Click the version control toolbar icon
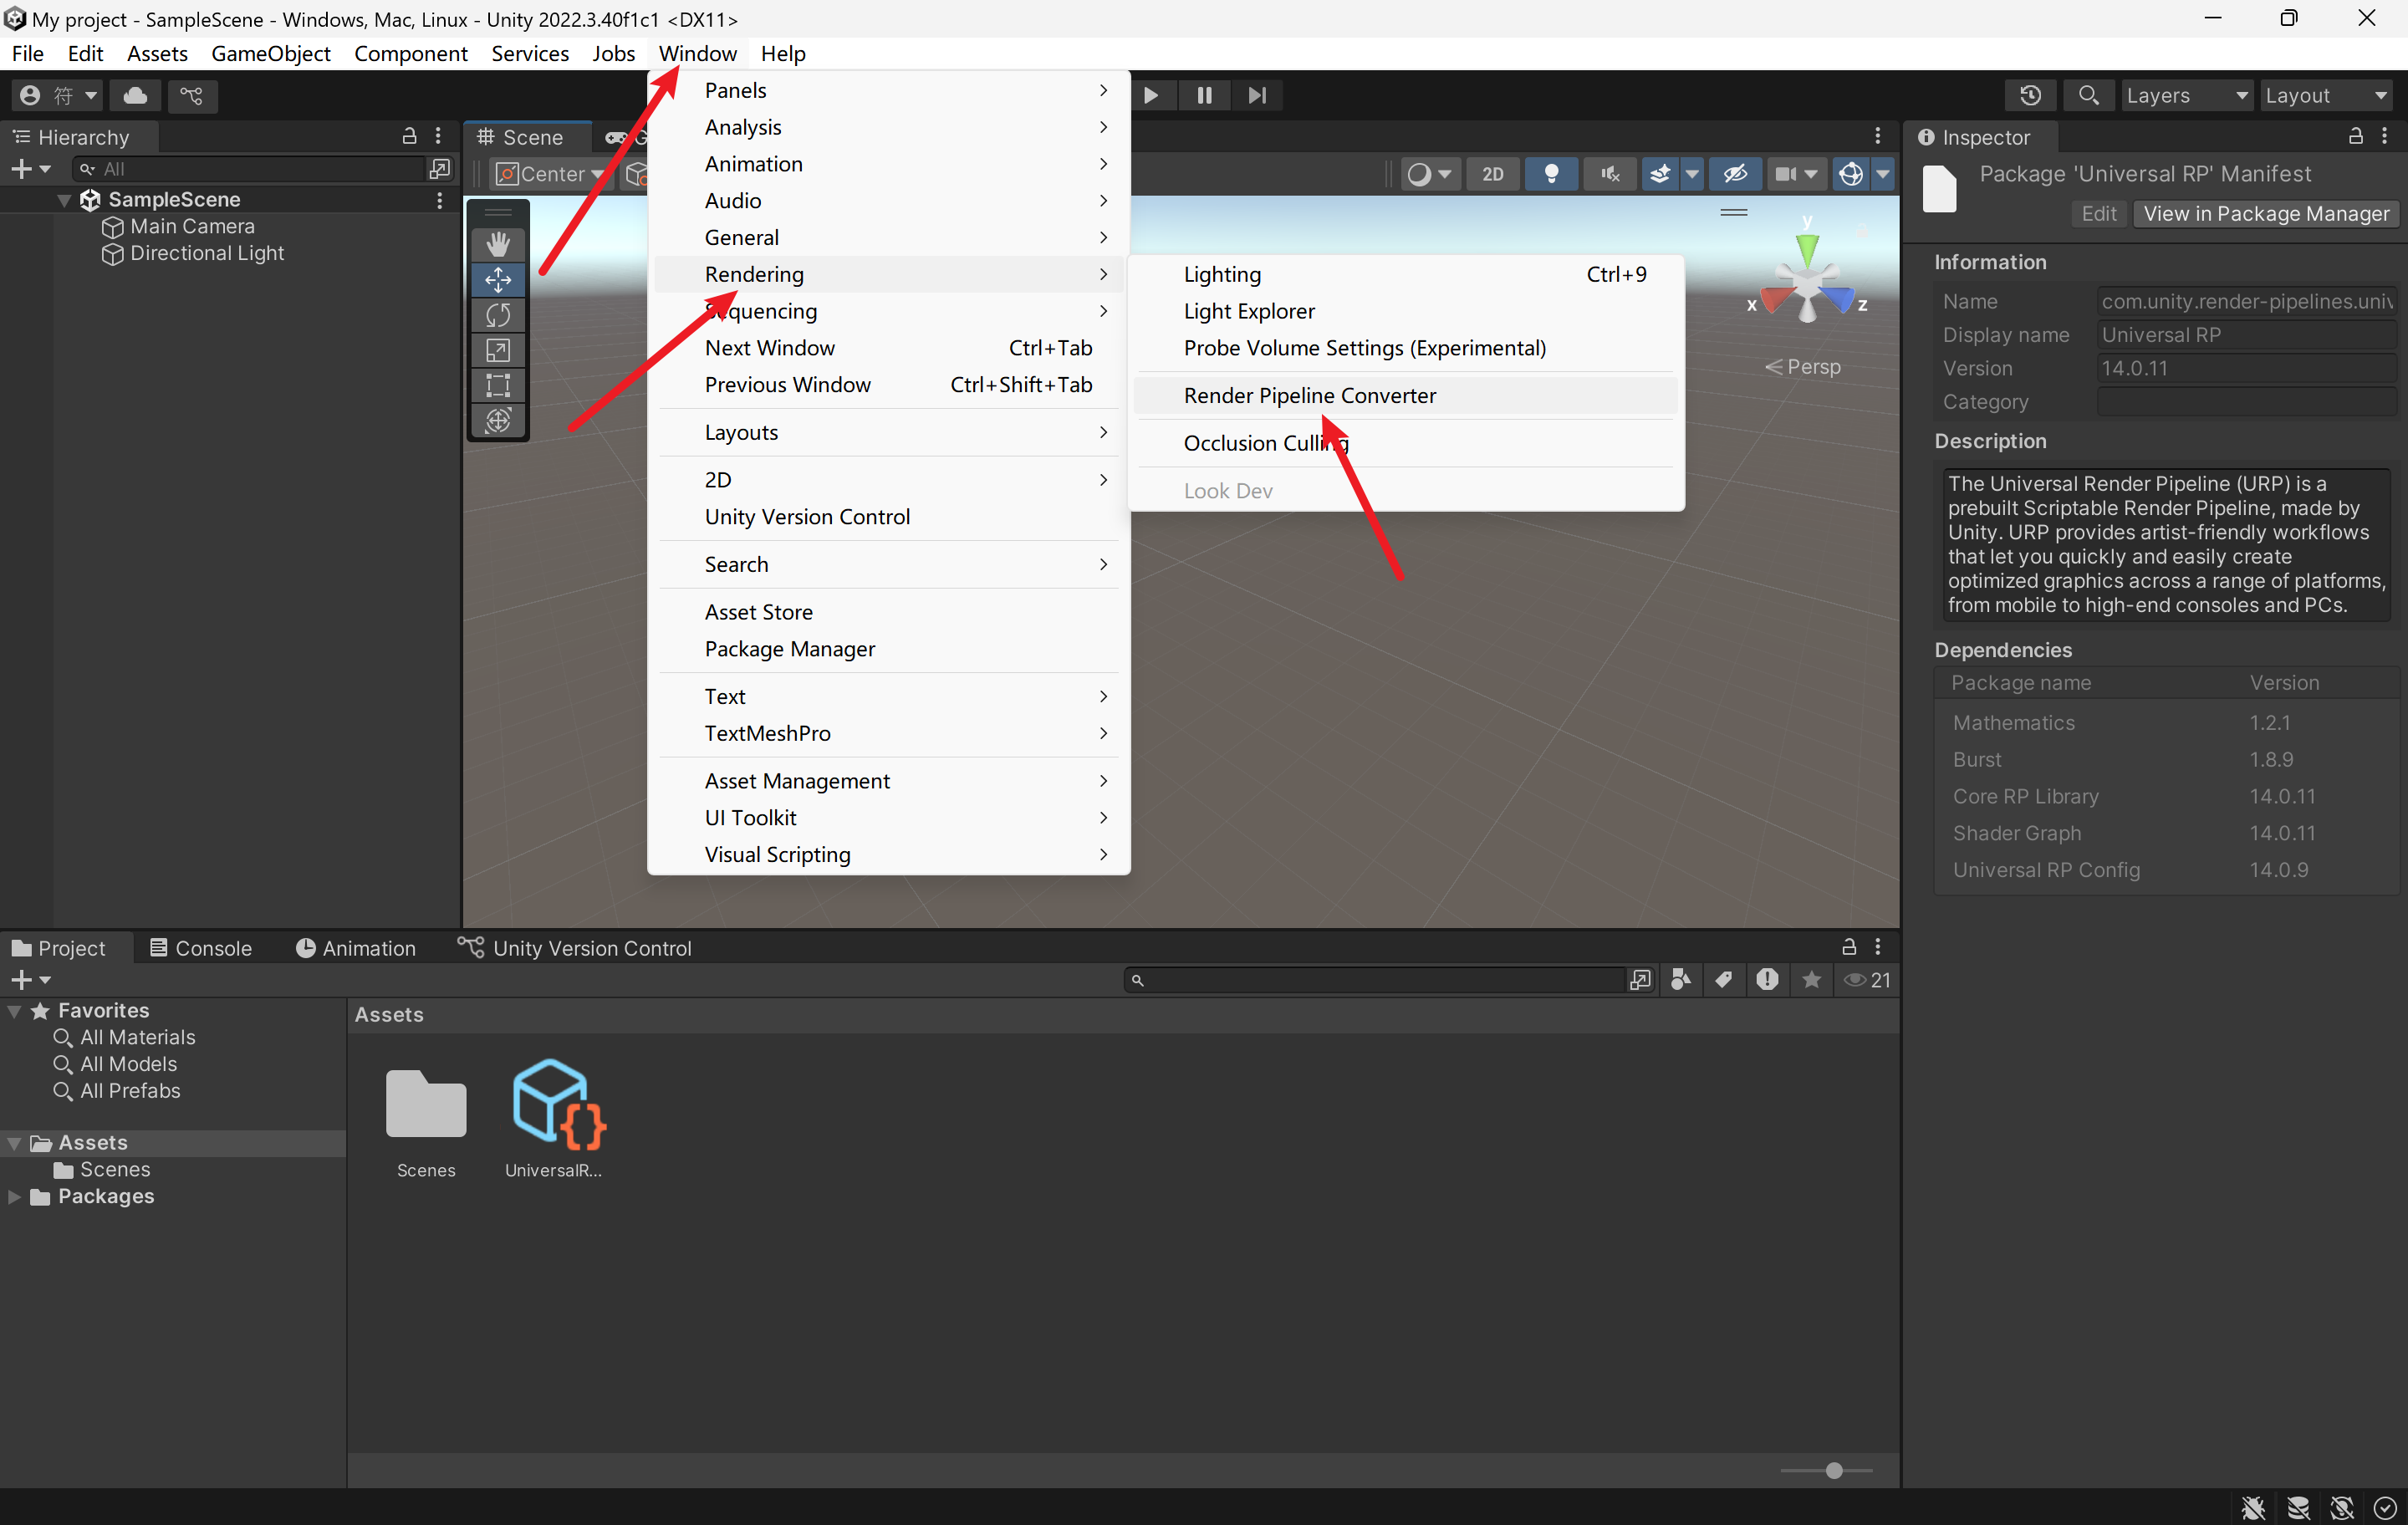This screenshot has height=1525, width=2408. coord(191,95)
